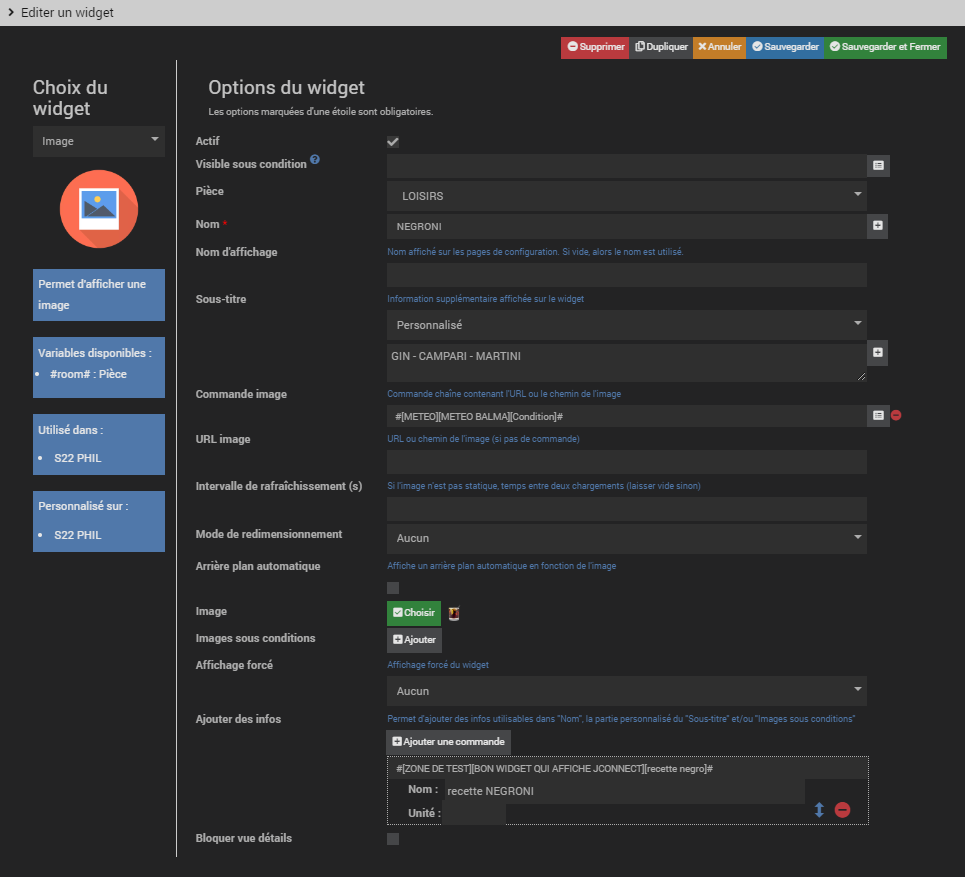The width and height of the screenshot is (965, 877).
Task: Open command picker icon for Commande image
Action: [x=878, y=415]
